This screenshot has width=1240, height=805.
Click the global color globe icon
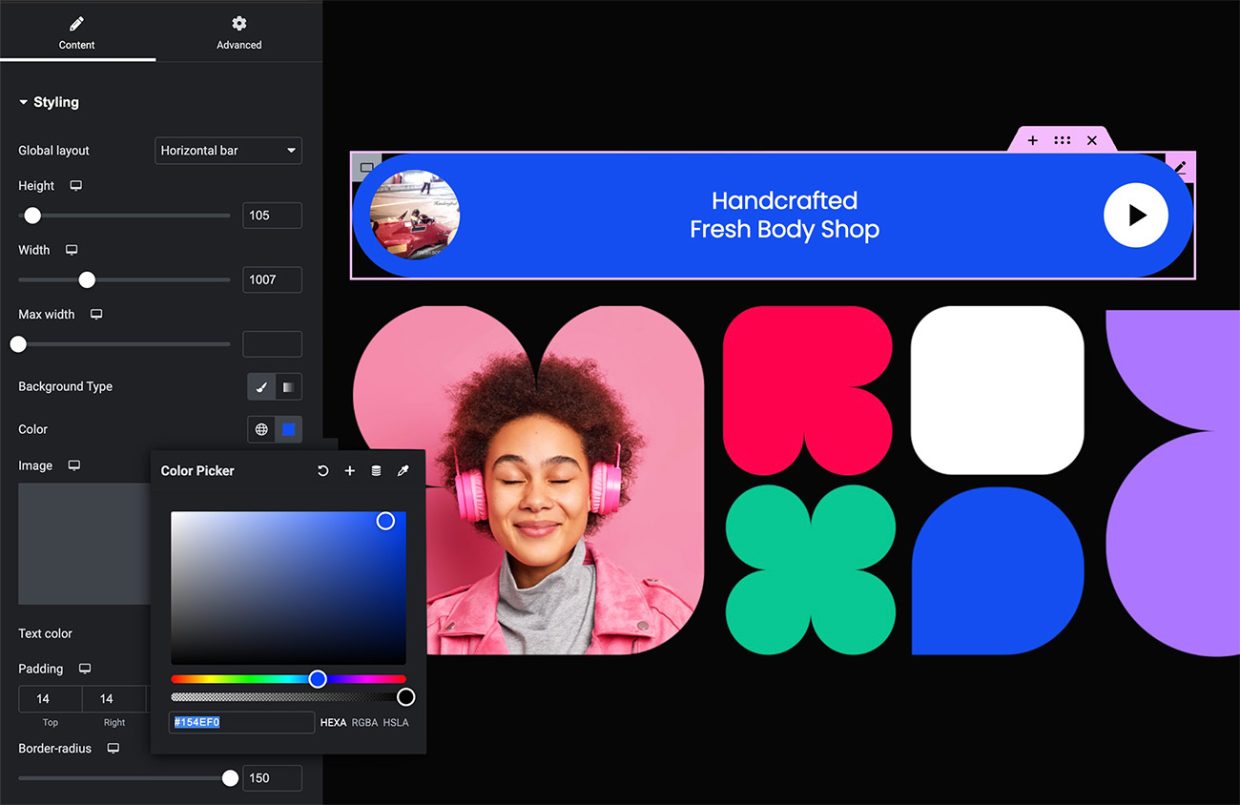262,429
